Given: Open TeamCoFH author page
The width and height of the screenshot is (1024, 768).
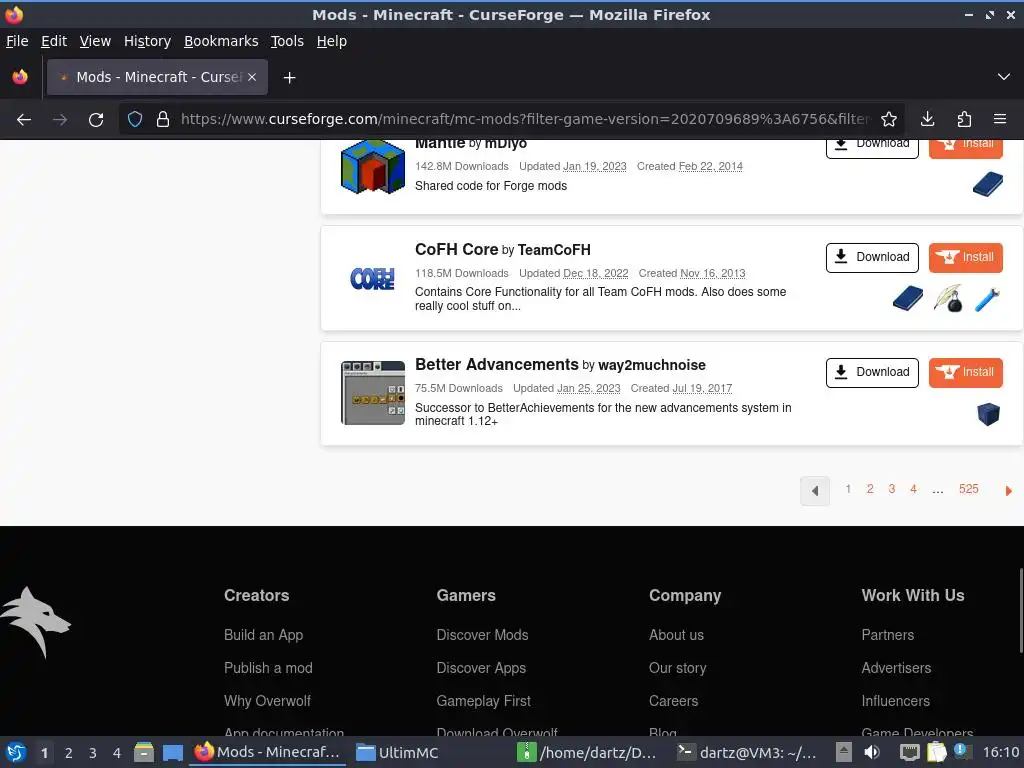Looking at the screenshot, I should [x=554, y=250].
